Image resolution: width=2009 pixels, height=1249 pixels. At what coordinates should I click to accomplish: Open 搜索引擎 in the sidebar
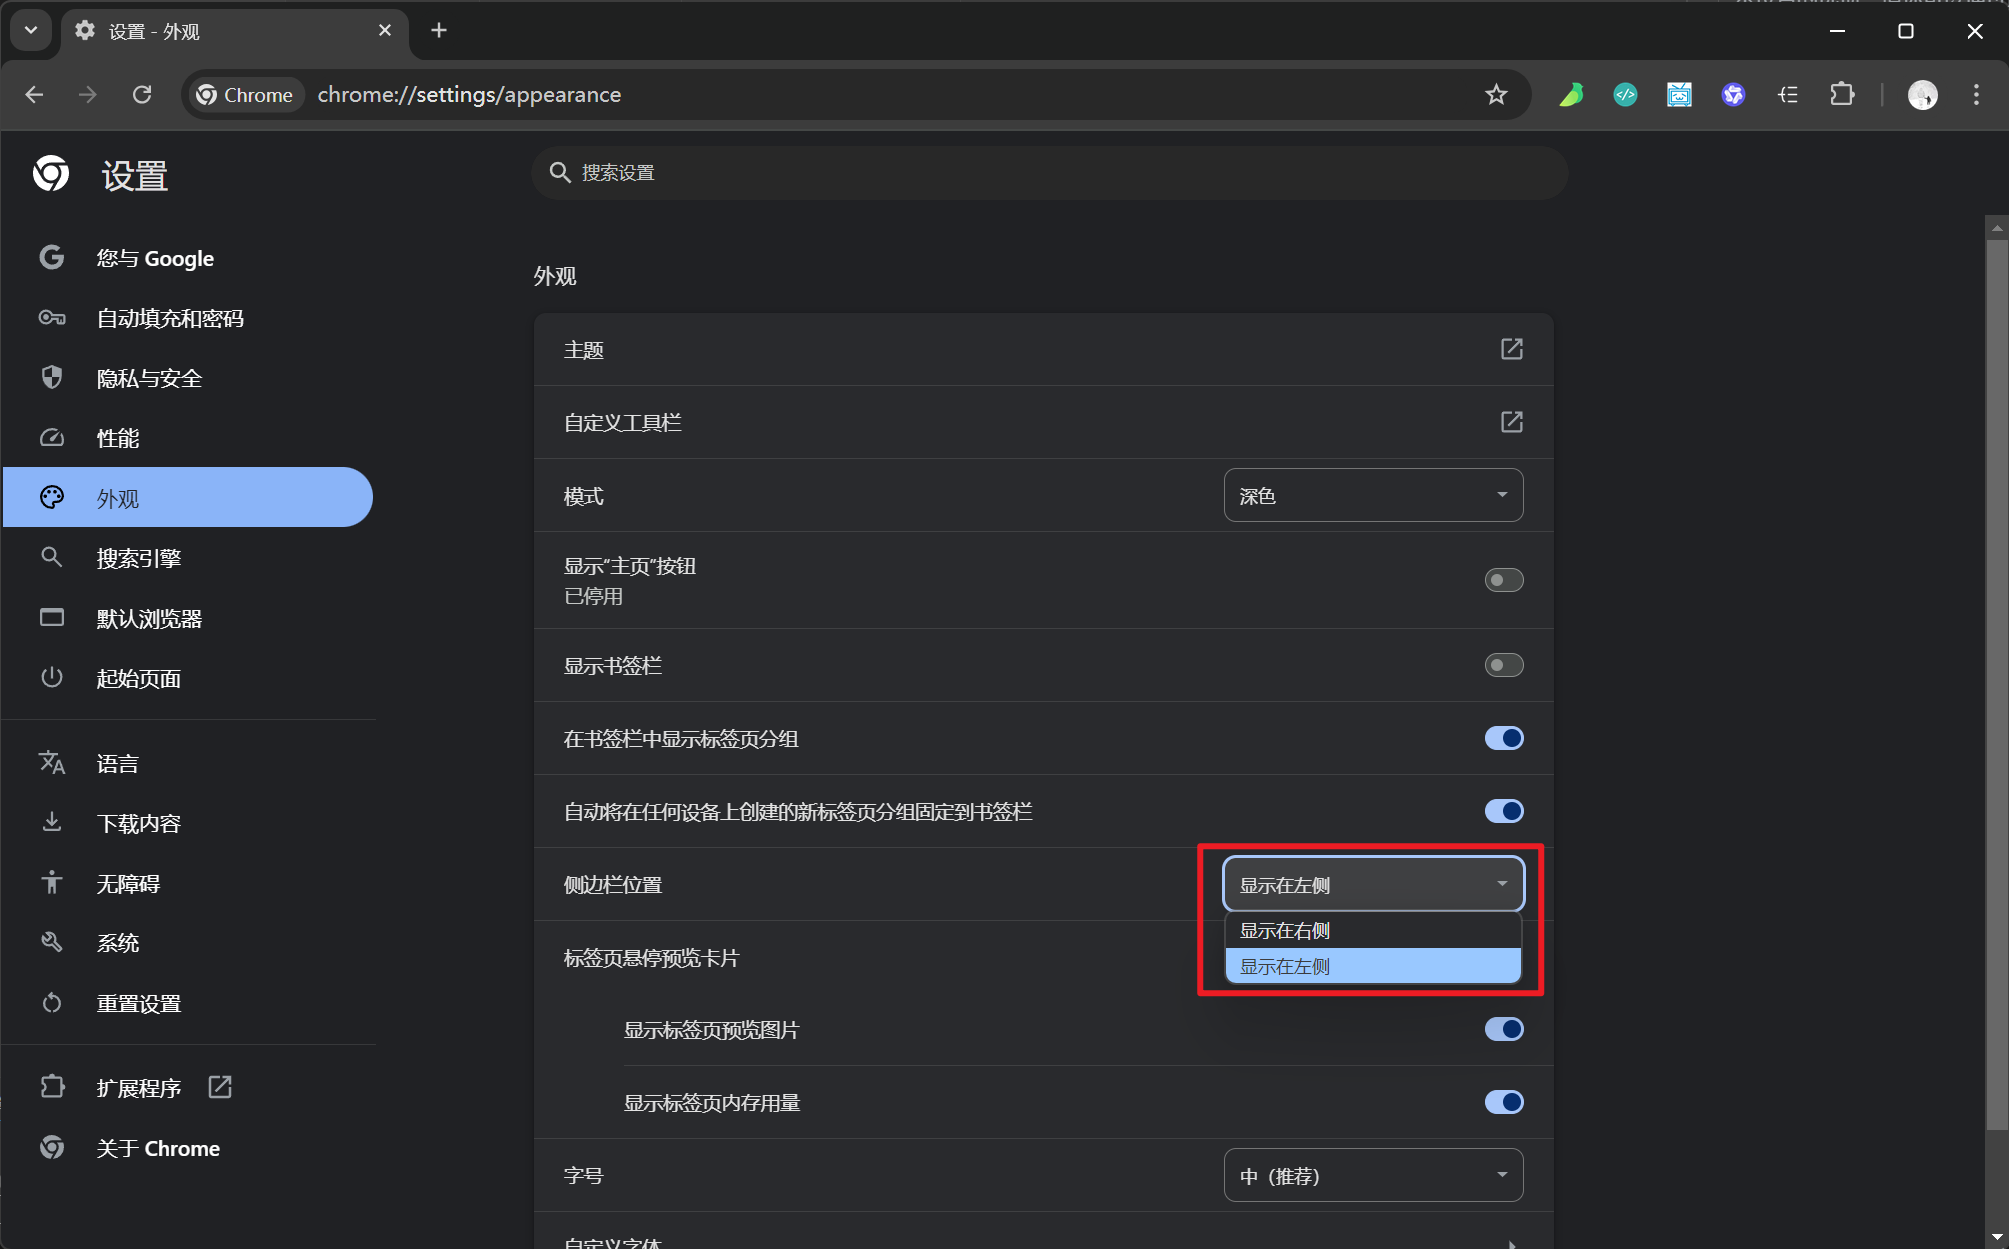pyautogui.click(x=138, y=558)
